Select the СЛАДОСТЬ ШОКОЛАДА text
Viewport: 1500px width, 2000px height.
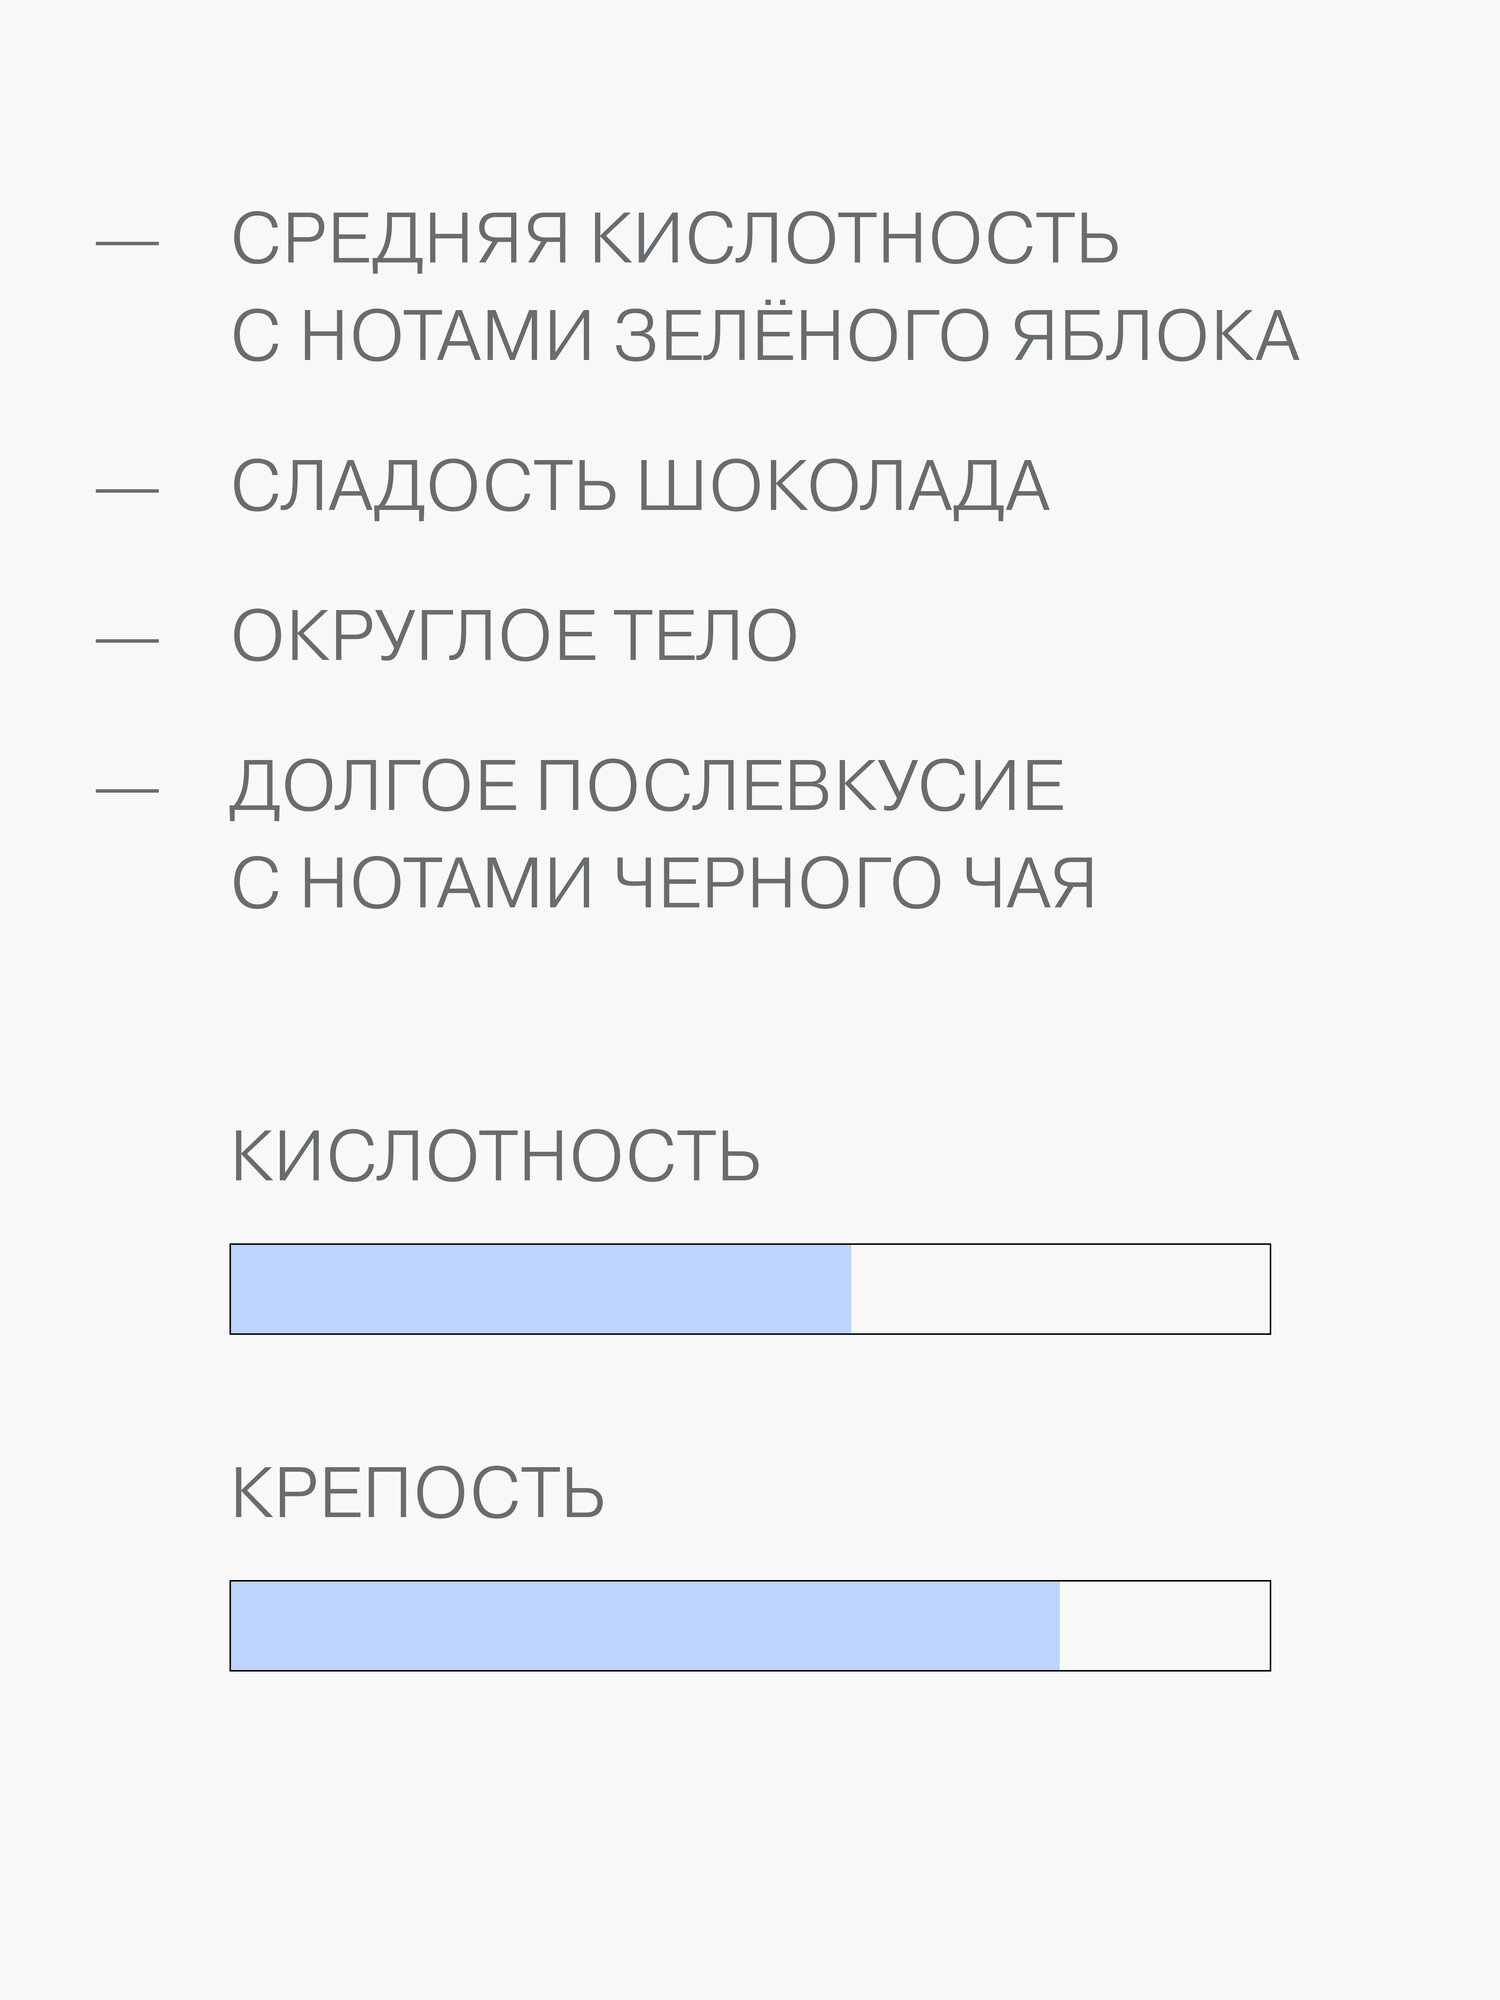point(640,487)
